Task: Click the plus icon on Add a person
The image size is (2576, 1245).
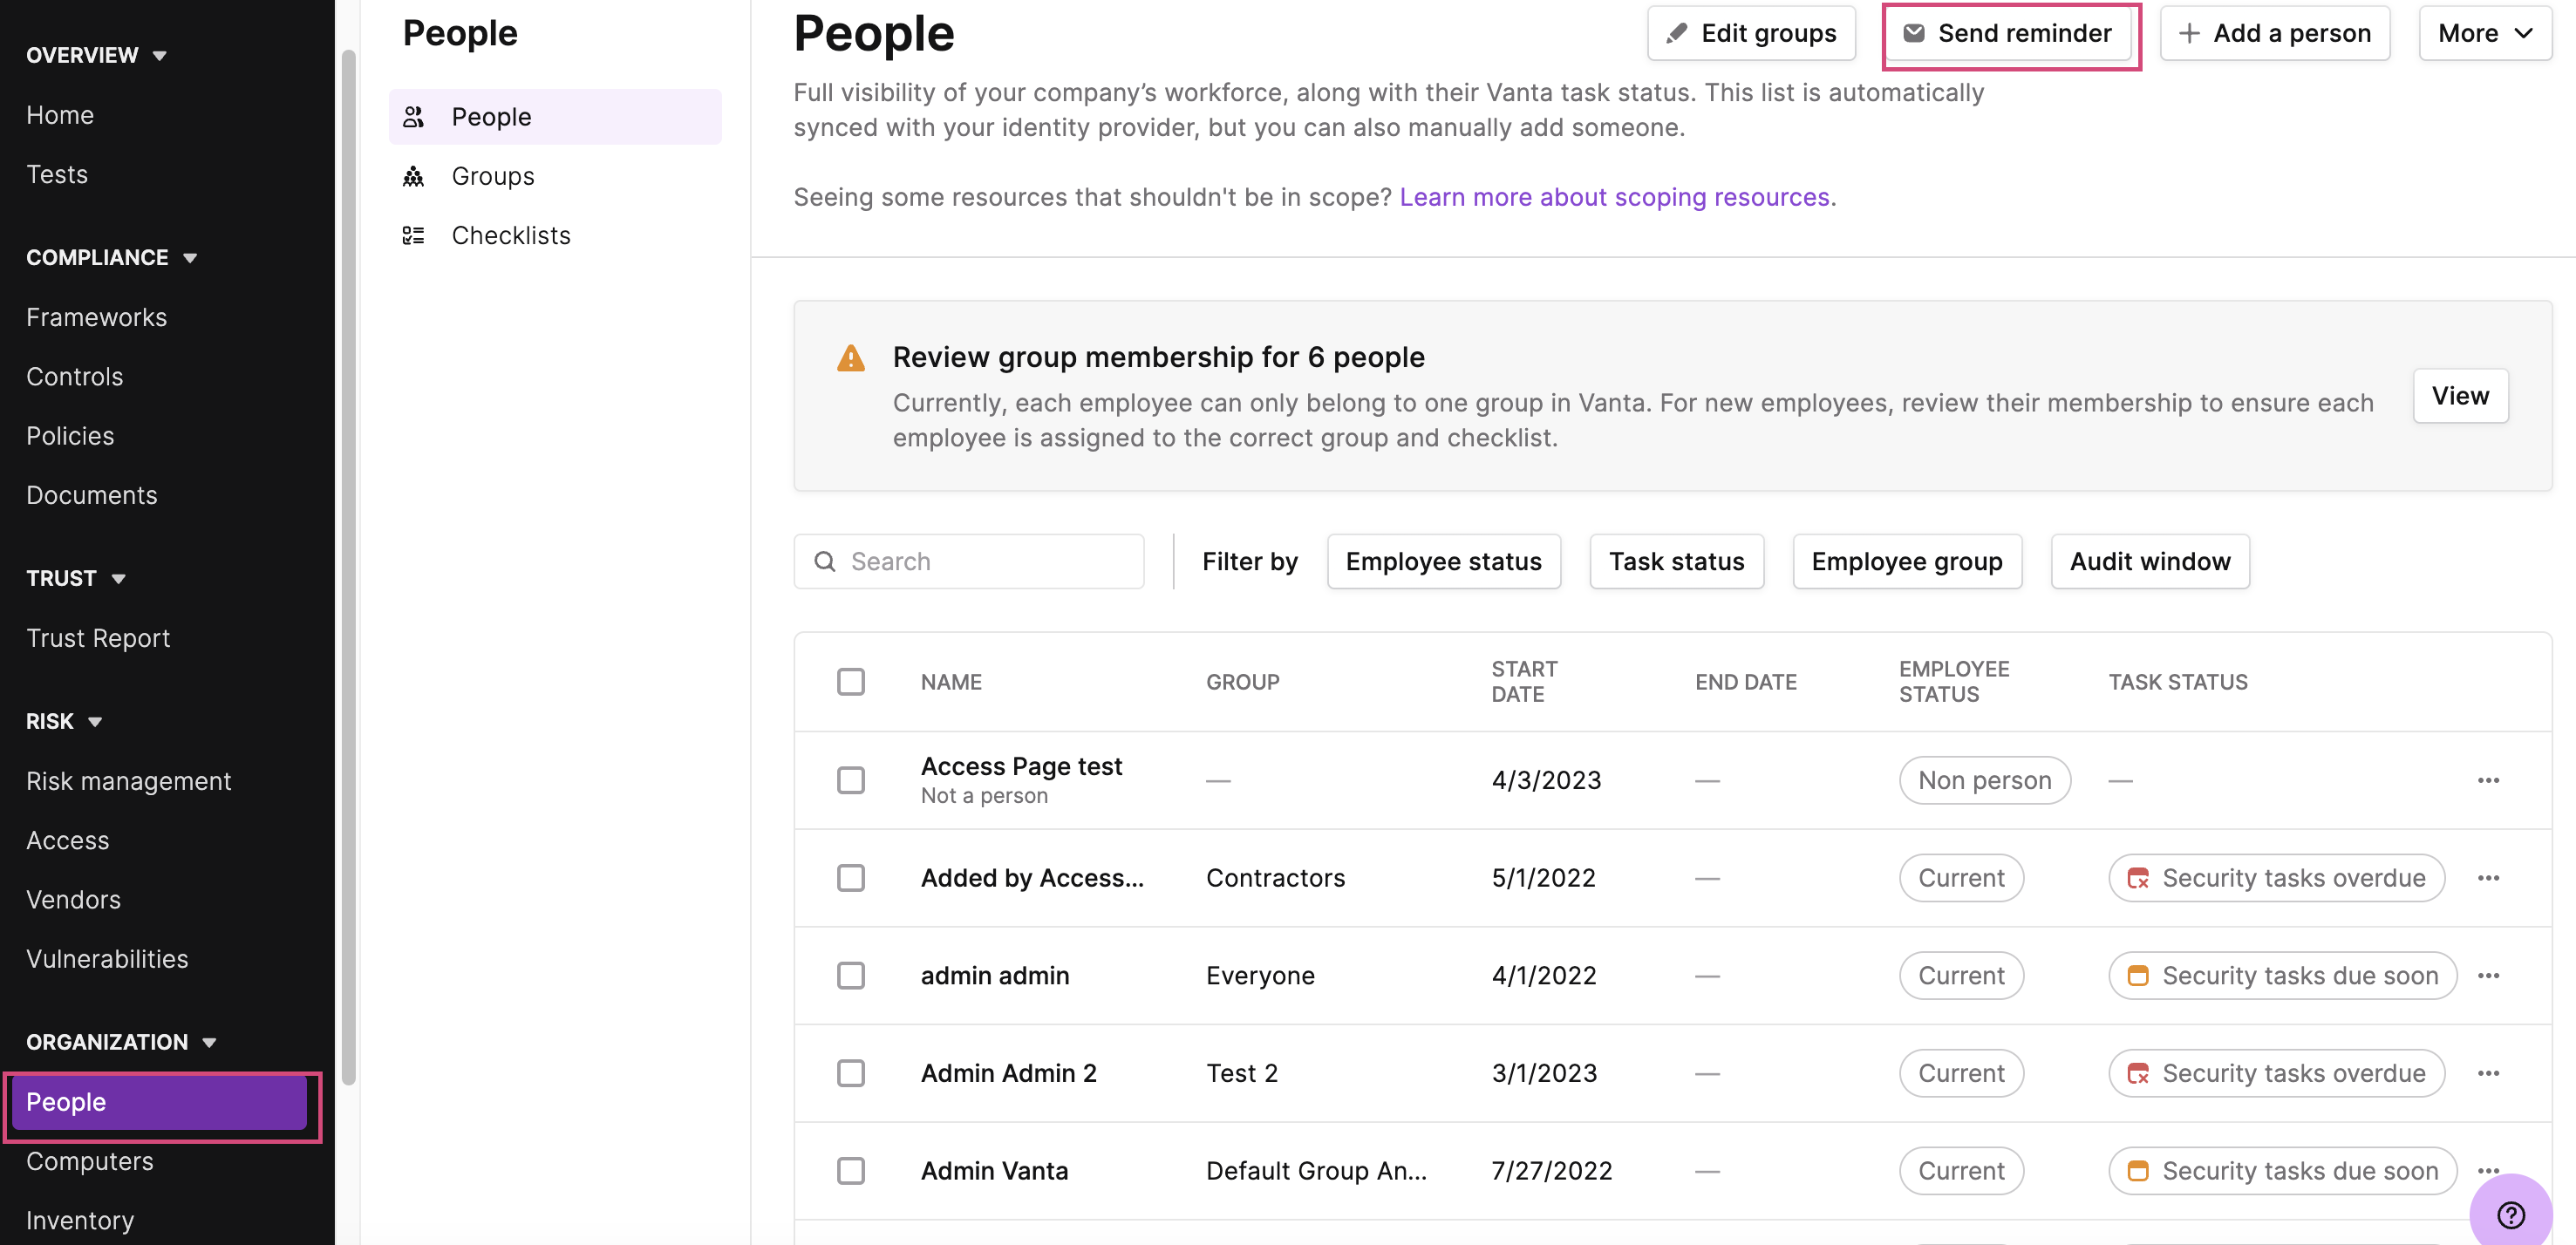Action: click(x=2189, y=33)
